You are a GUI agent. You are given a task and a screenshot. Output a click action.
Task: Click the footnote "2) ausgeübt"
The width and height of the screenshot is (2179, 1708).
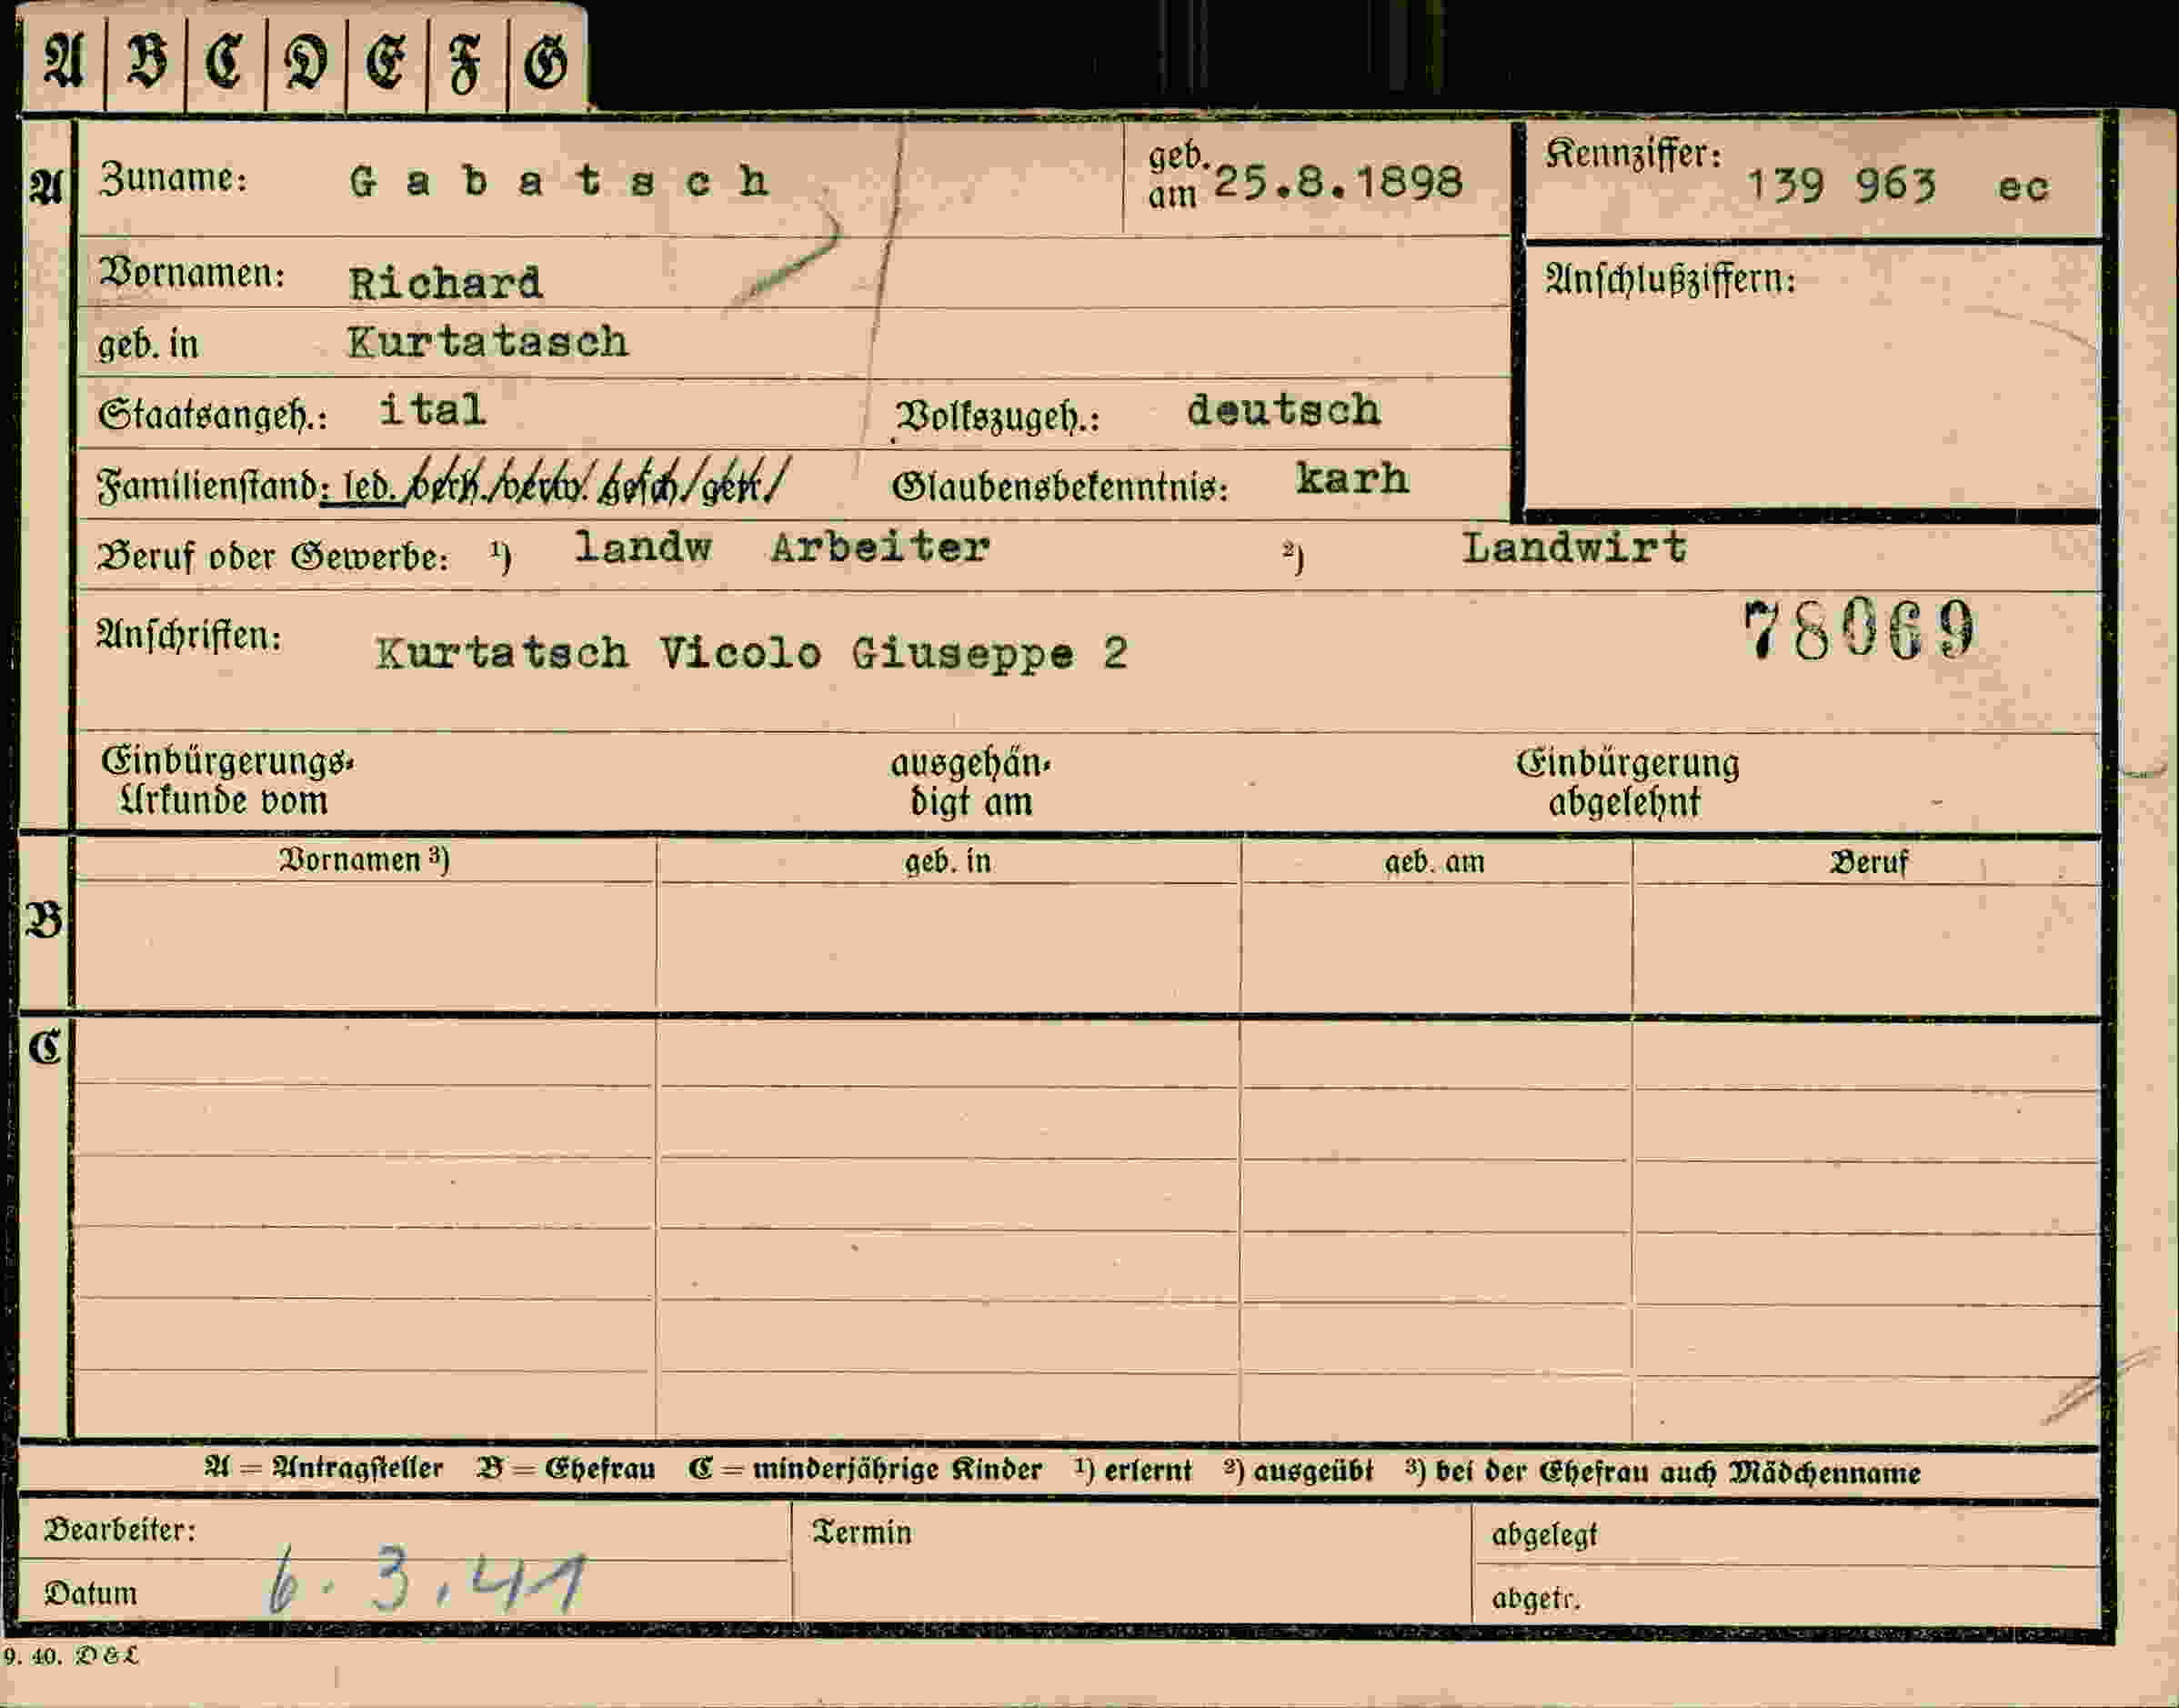(x=1298, y=1471)
